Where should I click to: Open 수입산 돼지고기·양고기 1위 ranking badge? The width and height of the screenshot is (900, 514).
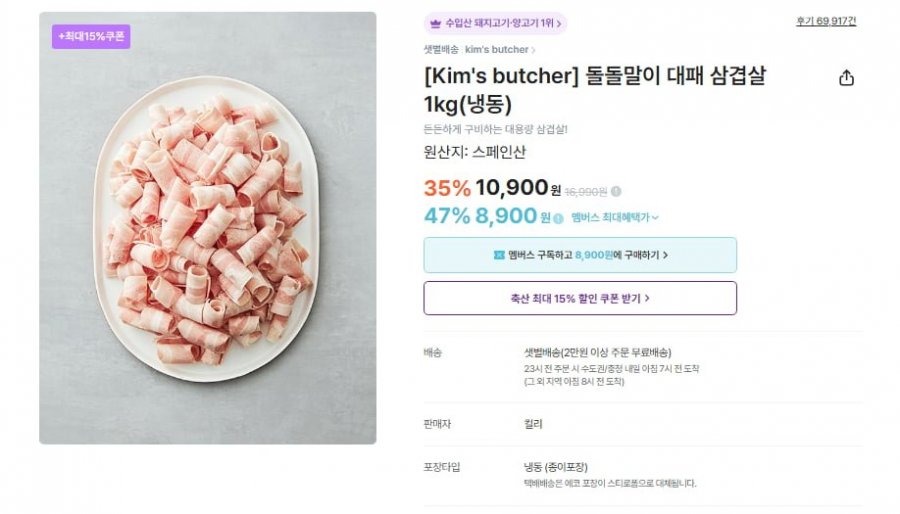tap(495, 23)
